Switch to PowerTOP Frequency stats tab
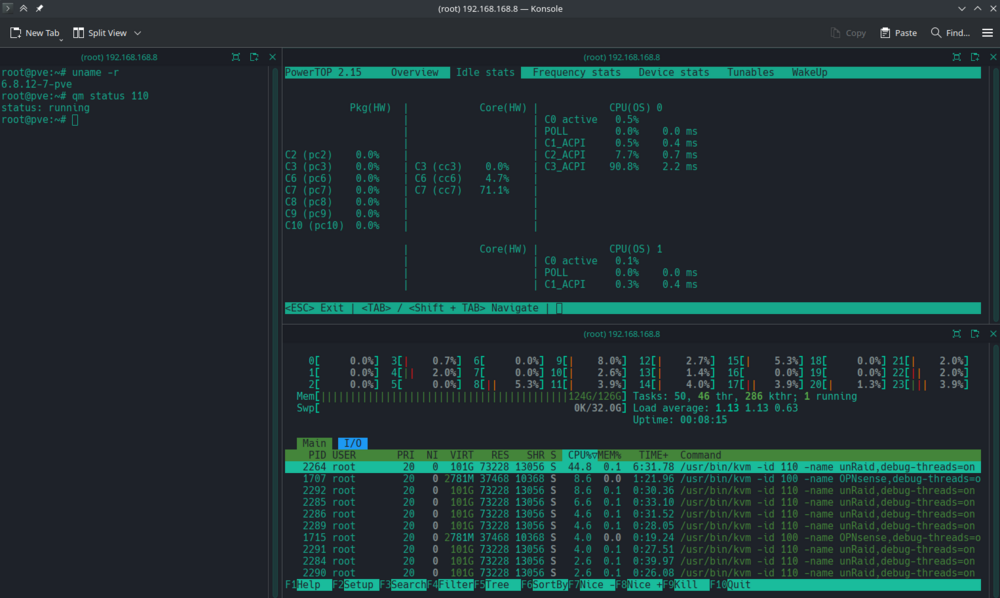The width and height of the screenshot is (1000, 598). click(577, 73)
